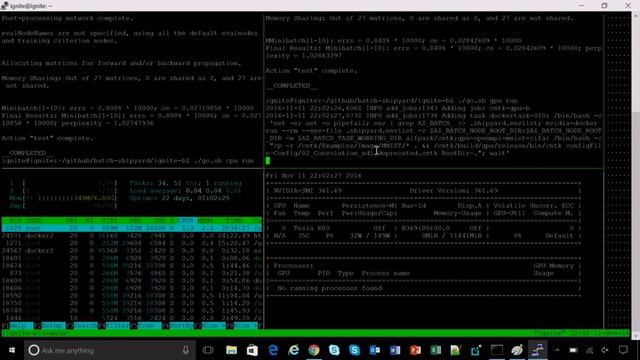Click the PuTTY window vertical scrollbar
This screenshot has width=640, height=360.
tap(636, 176)
